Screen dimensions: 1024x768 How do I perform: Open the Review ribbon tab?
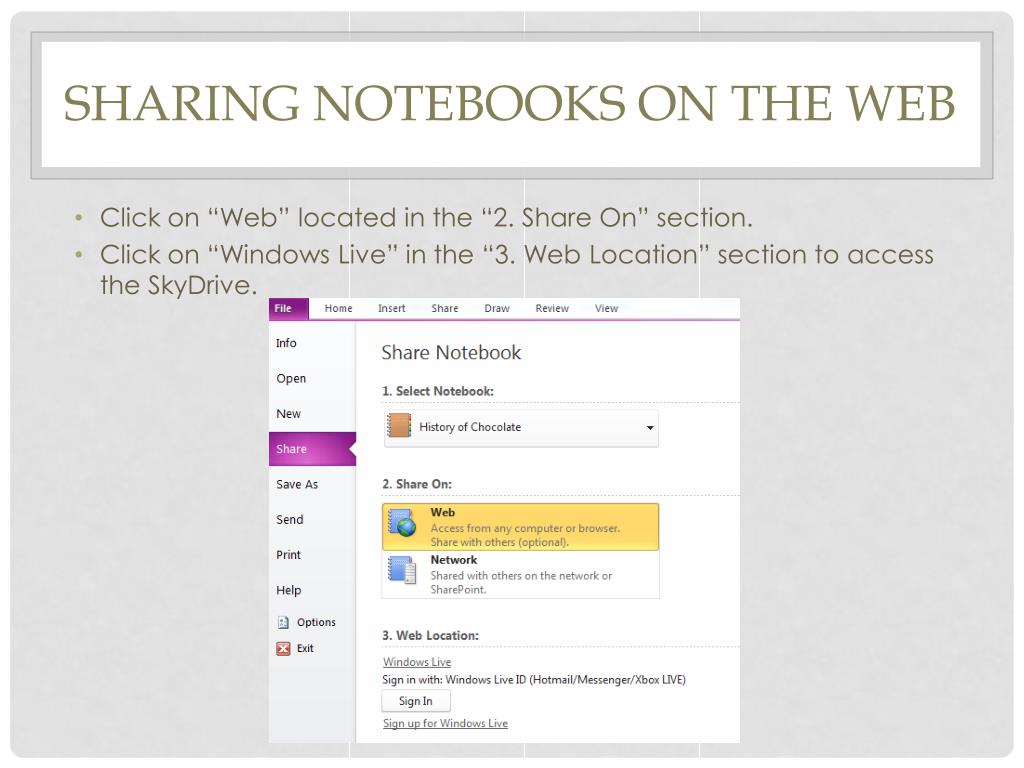tap(552, 308)
